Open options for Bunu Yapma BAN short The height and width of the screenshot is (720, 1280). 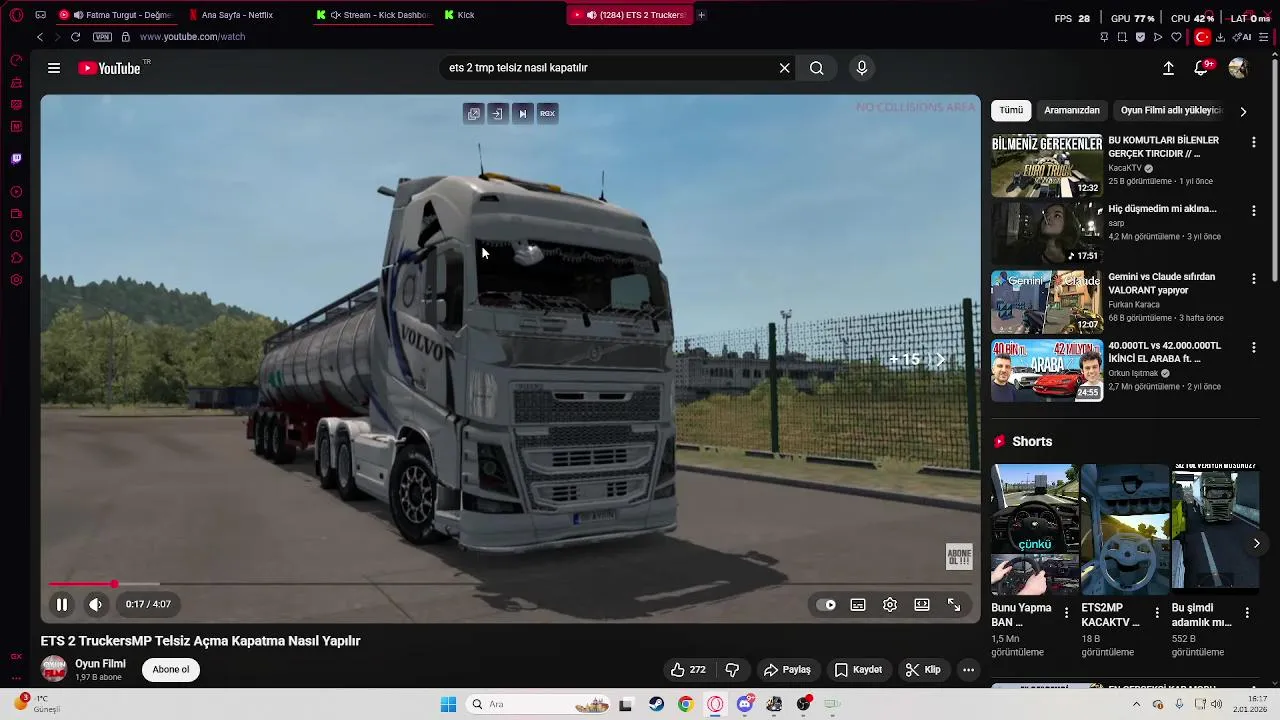coord(1066,612)
